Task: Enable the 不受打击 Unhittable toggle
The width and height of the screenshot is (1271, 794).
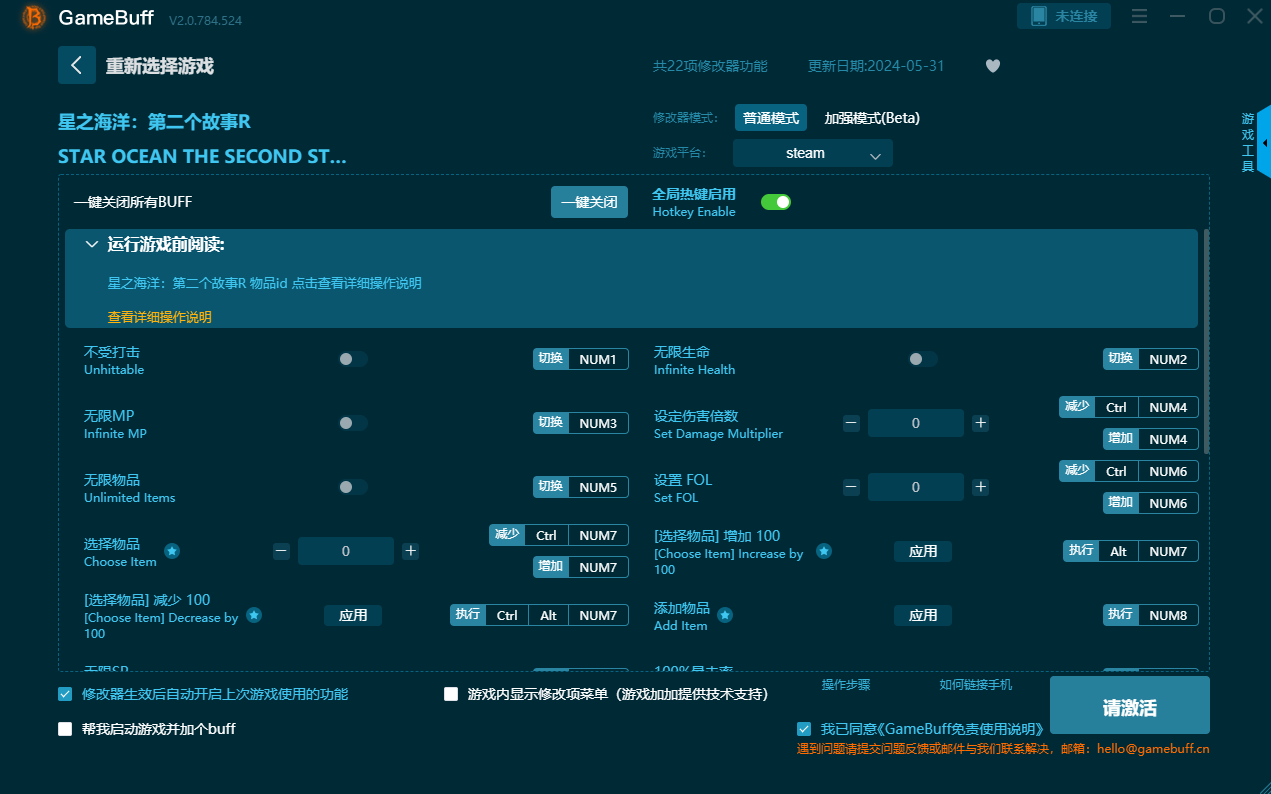Action: 352,359
